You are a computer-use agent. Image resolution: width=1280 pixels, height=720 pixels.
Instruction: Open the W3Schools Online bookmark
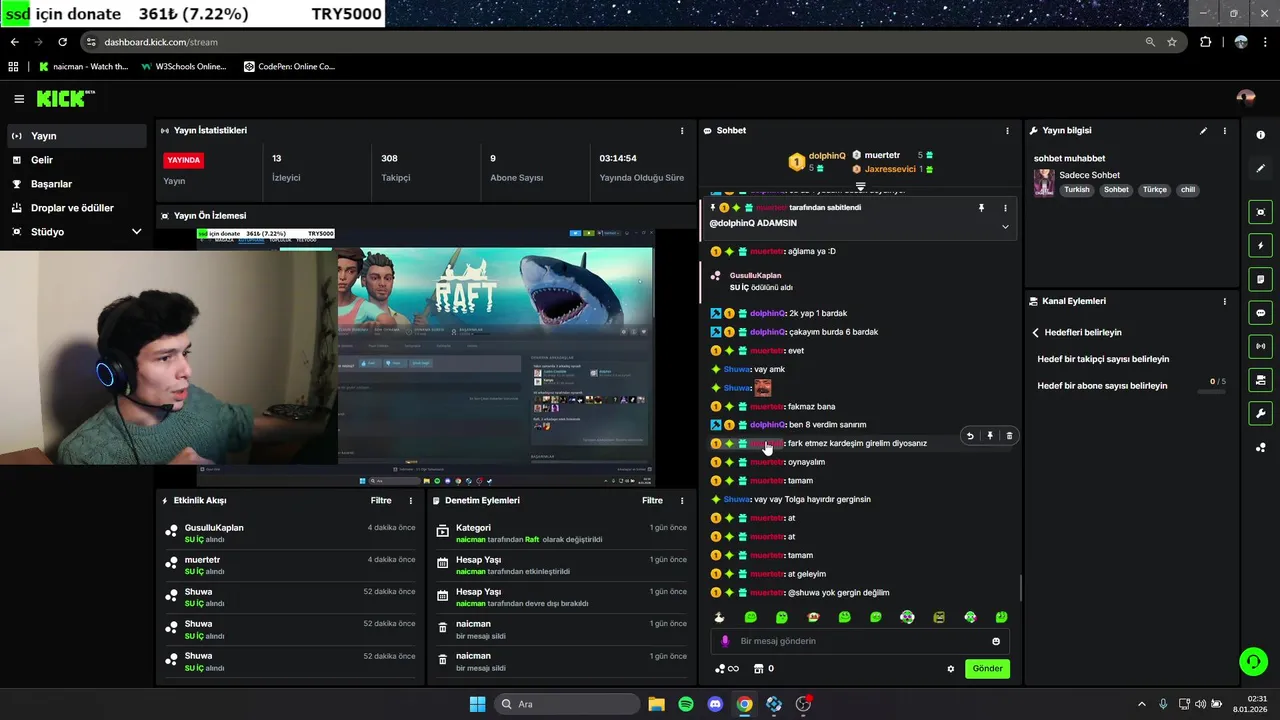[183, 67]
